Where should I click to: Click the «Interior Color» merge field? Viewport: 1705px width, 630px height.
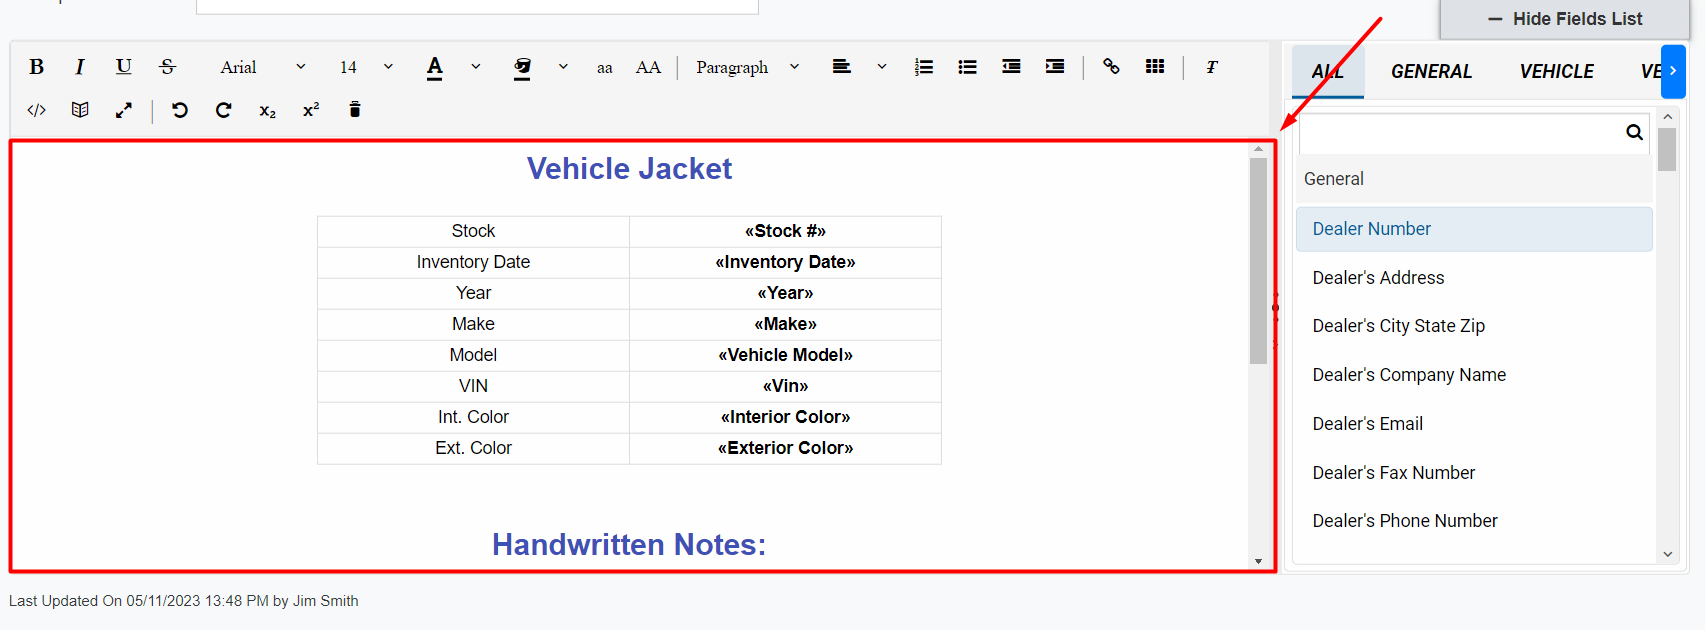[785, 417]
